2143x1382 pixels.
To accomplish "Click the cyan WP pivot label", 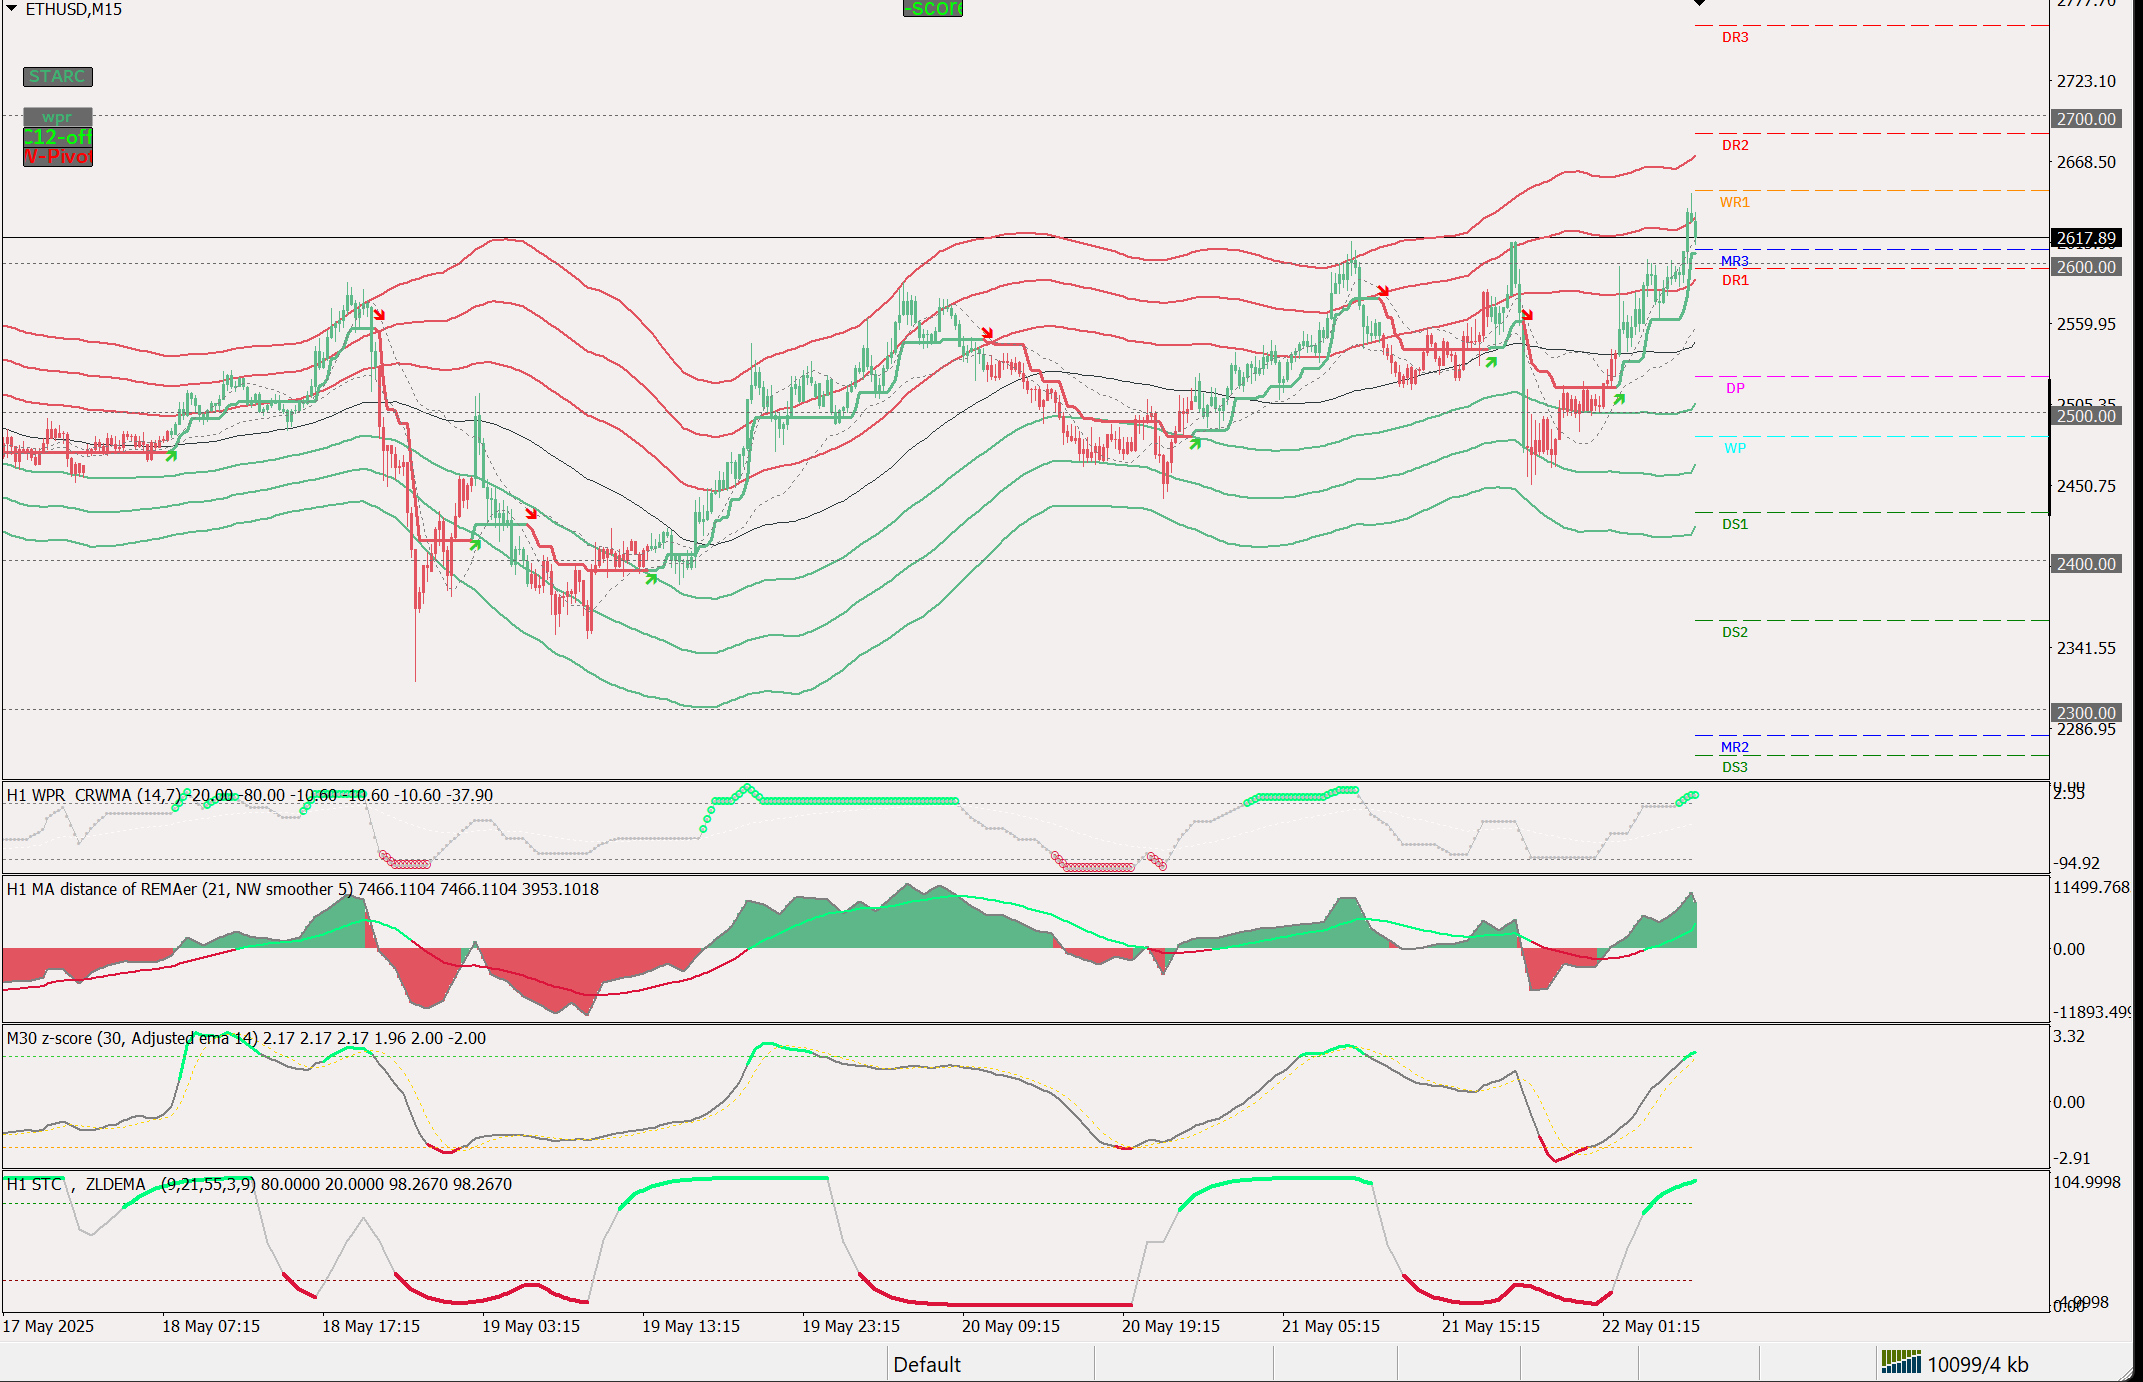I will pos(1735,448).
